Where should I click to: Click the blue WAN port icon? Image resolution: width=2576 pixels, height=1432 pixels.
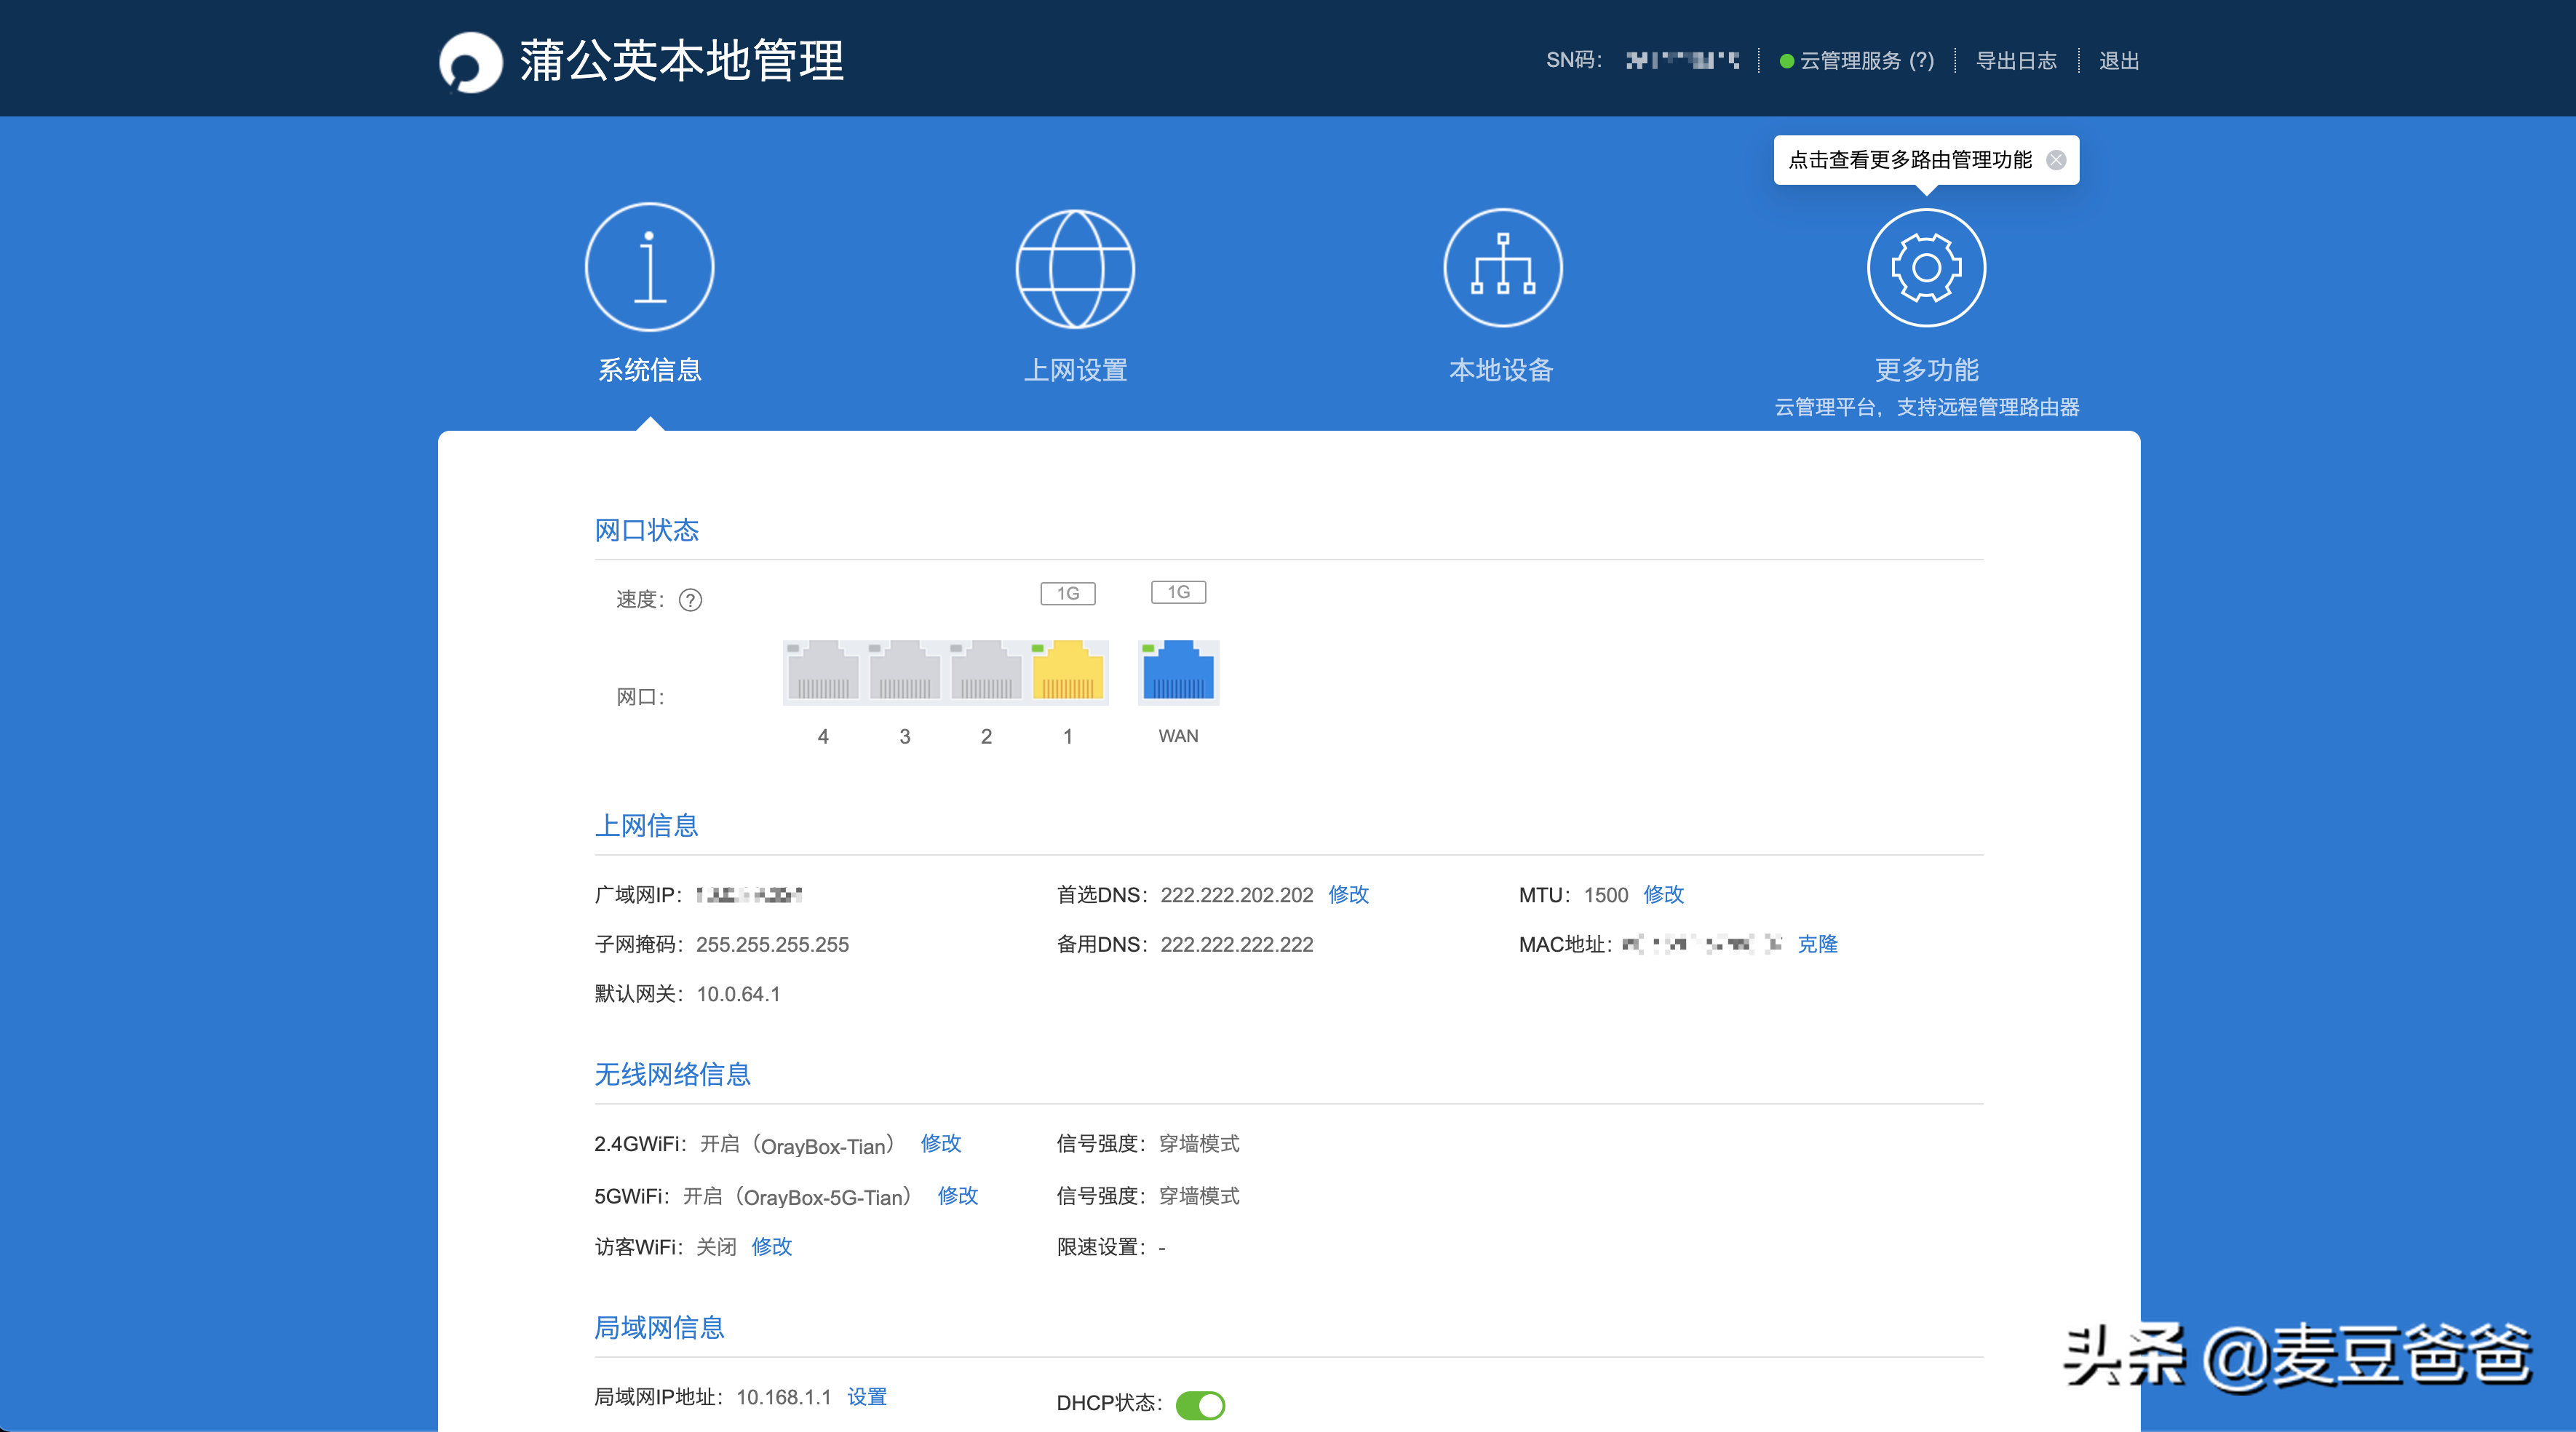(x=1178, y=672)
